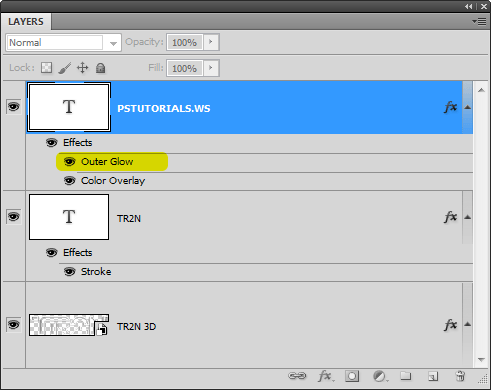The image size is (491, 390).
Task: Enable Lock transparent pixels
Action: pos(46,68)
